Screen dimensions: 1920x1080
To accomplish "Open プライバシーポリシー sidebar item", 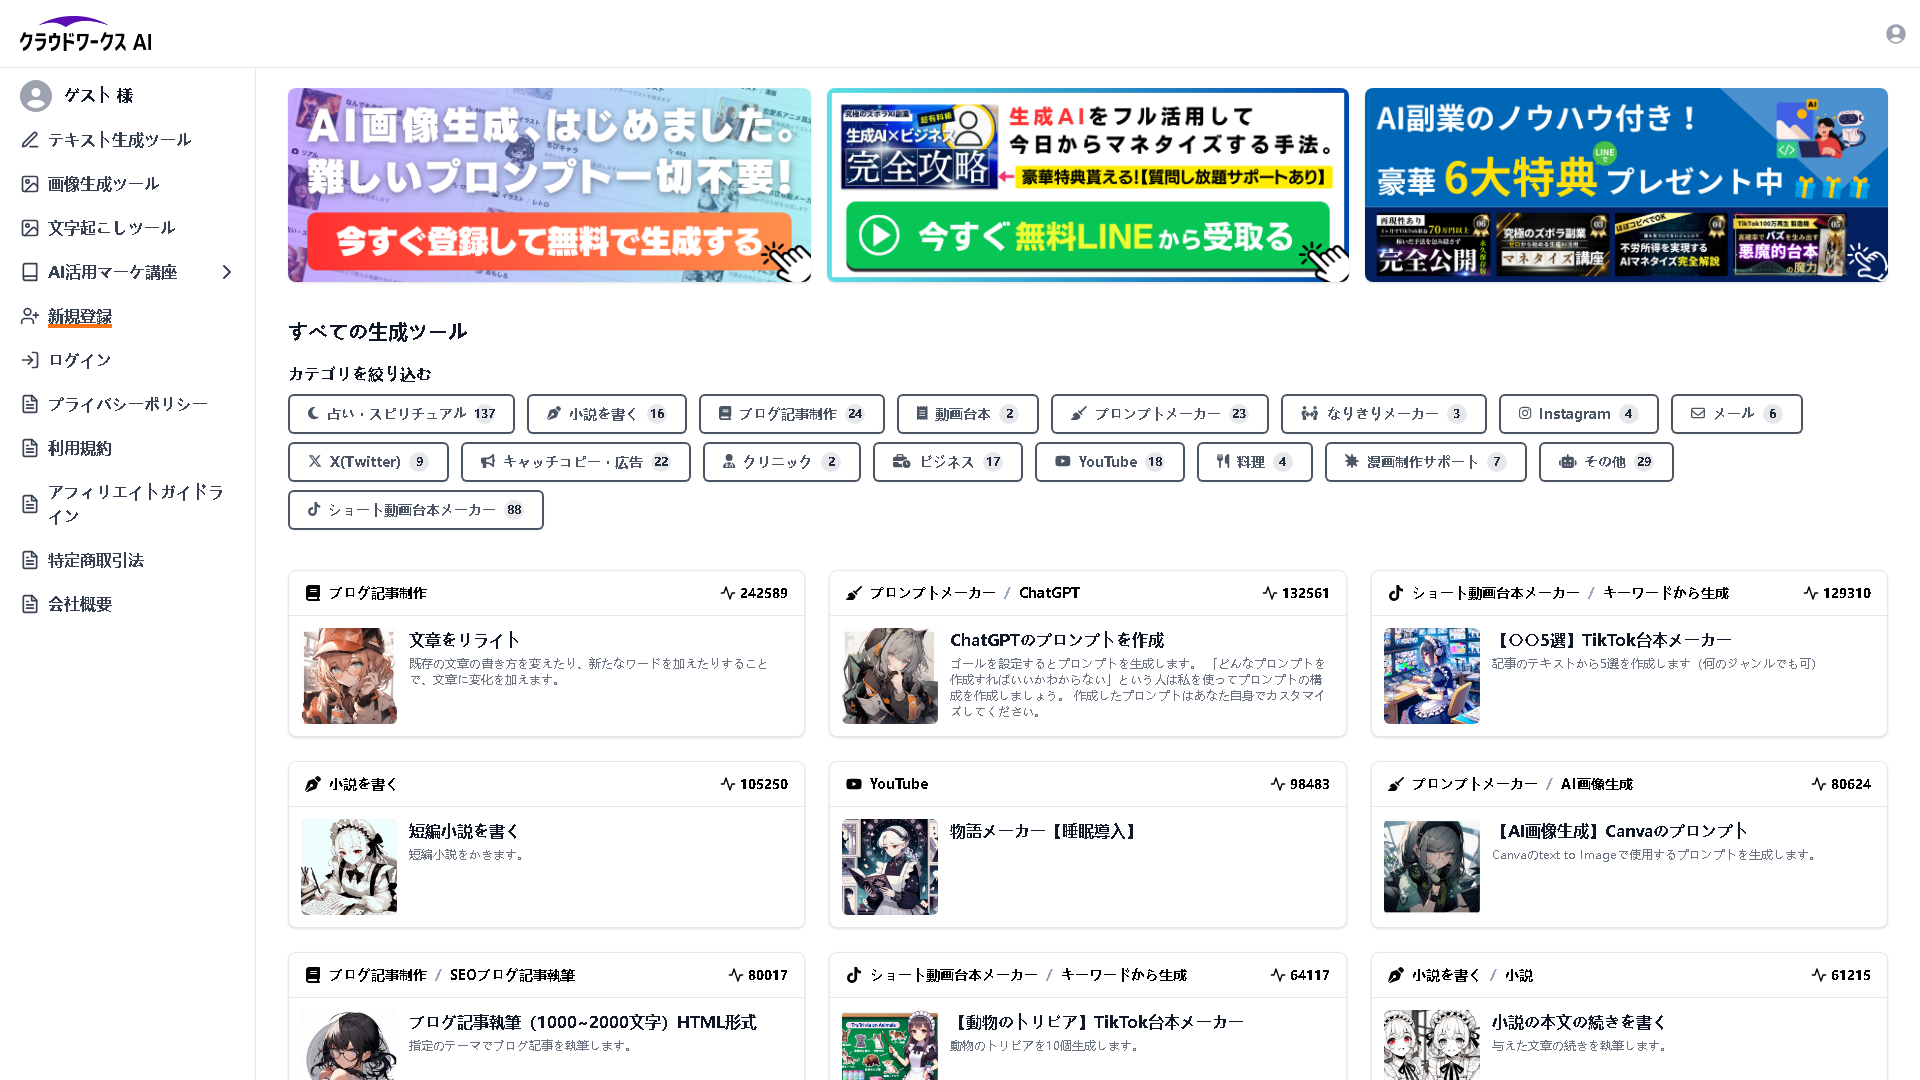I will 127,404.
